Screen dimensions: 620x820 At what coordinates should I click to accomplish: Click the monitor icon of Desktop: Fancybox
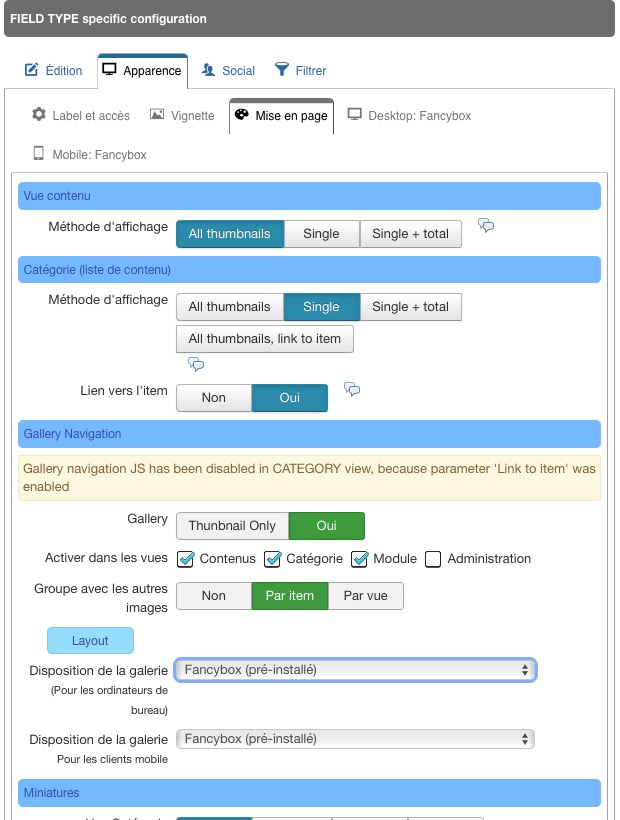click(354, 115)
